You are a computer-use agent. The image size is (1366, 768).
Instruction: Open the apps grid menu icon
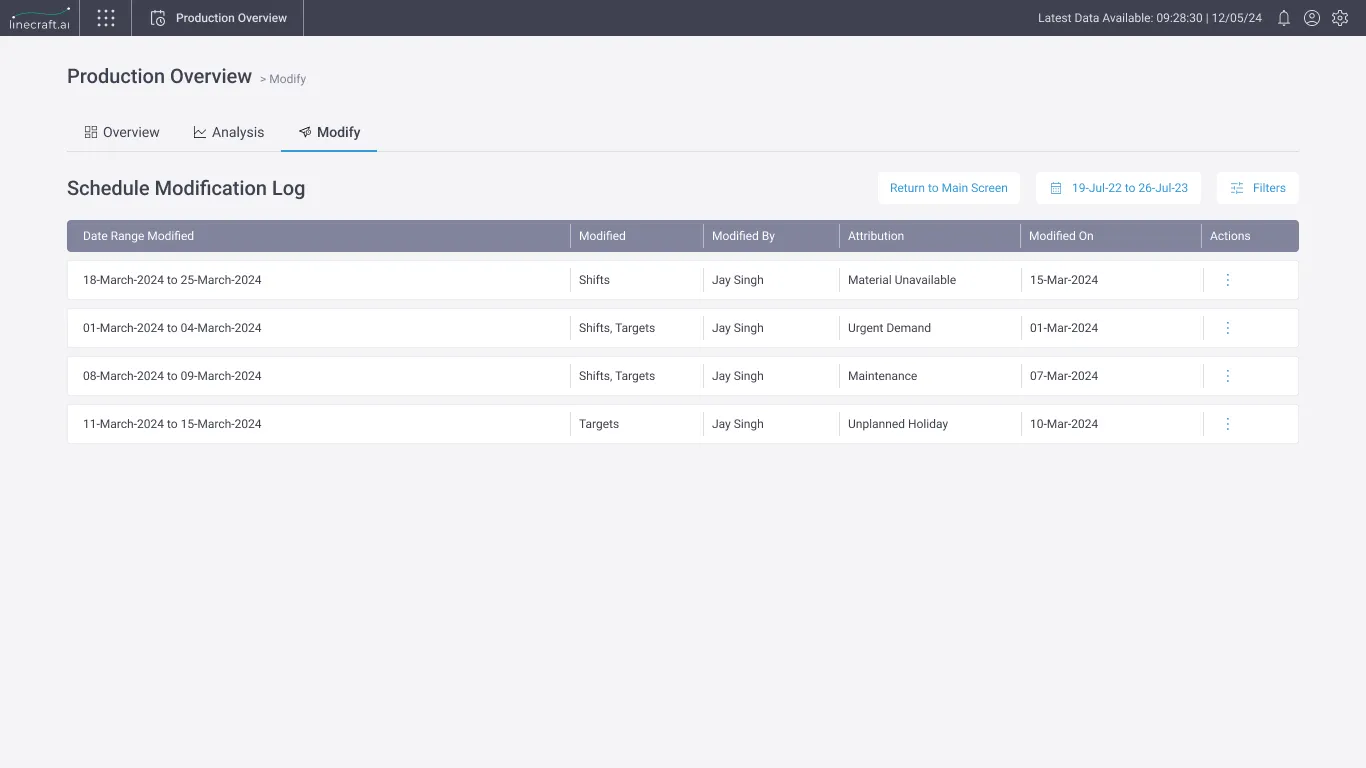click(x=106, y=18)
